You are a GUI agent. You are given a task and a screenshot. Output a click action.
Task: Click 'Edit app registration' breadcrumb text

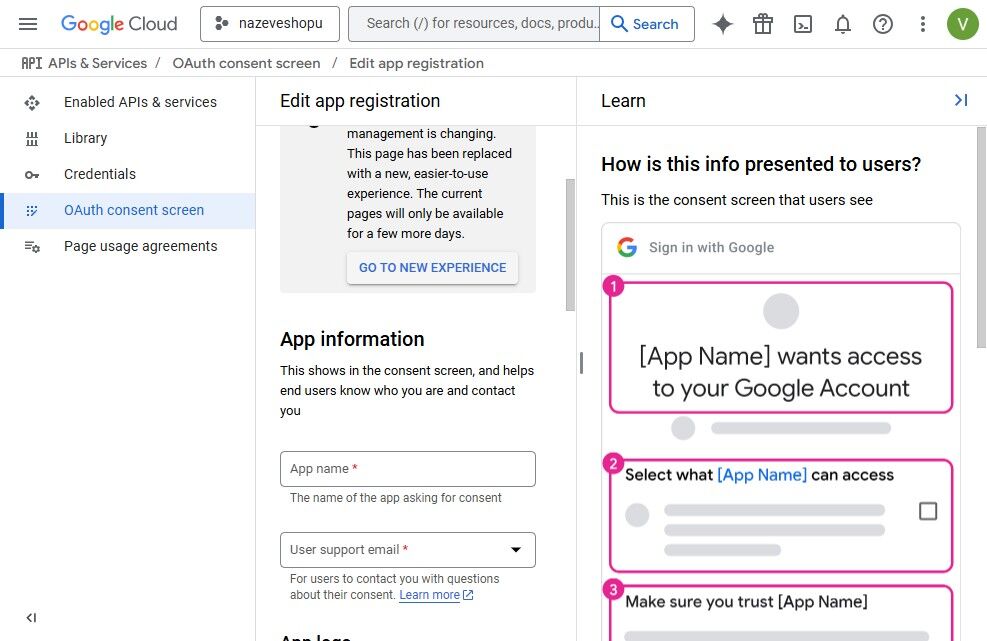click(416, 63)
